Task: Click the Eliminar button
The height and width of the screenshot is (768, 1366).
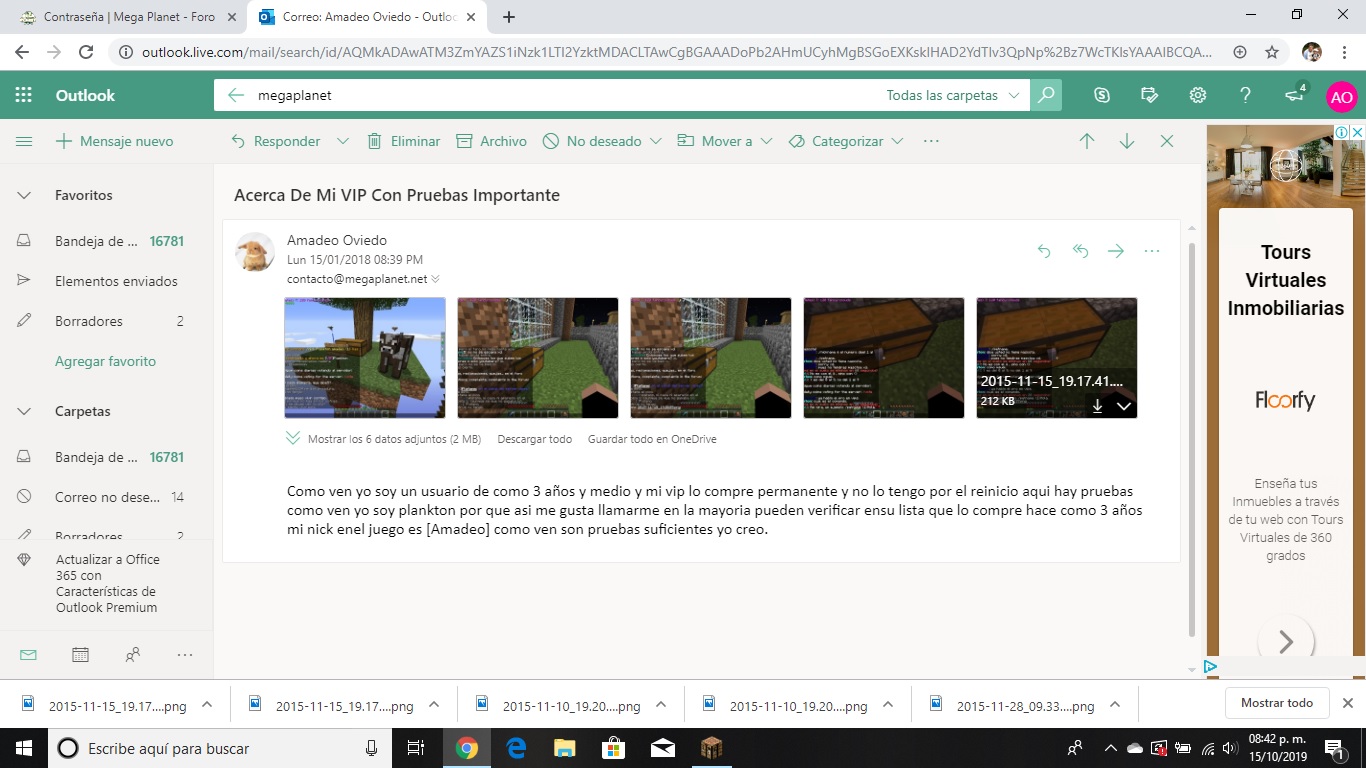Action: (x=403, y=142)
